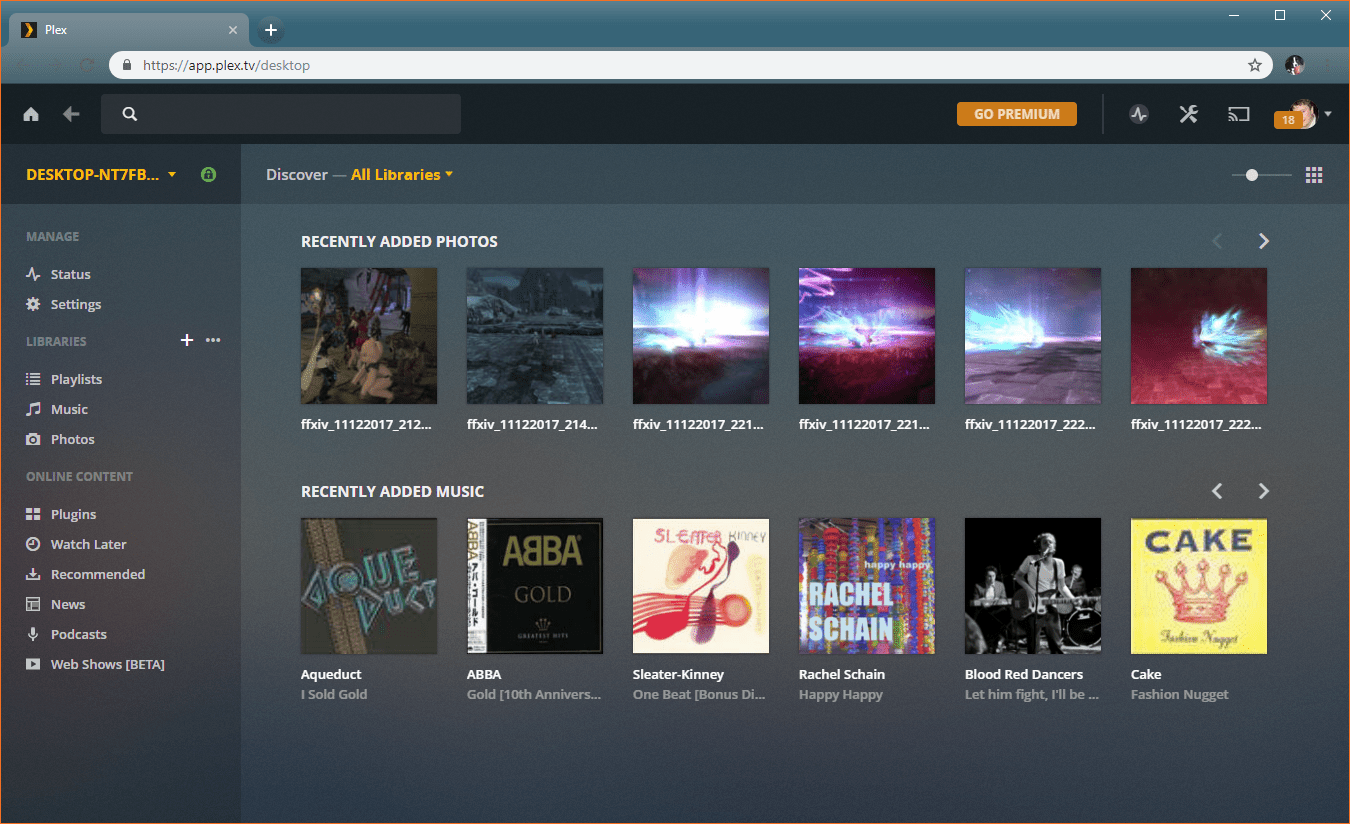Click the browser address bar
Image resolution: width=1350 pixels, height=824 pixels.
click(x=690, y=65)
